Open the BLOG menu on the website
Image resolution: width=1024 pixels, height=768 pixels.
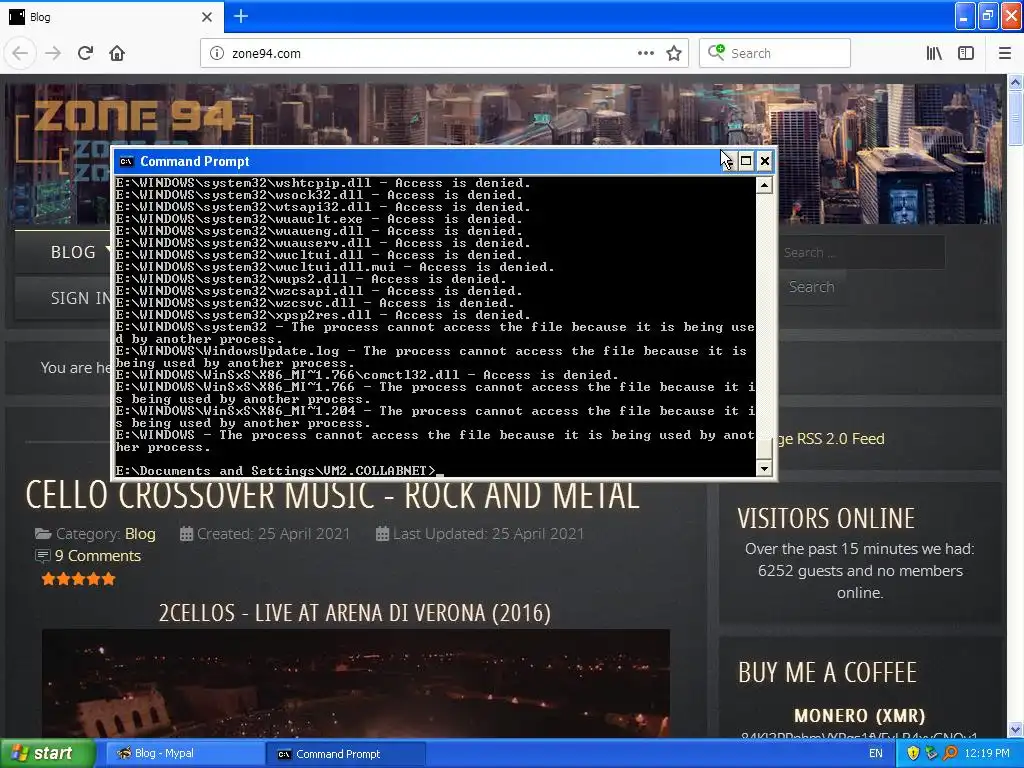(x=73, y=252)
